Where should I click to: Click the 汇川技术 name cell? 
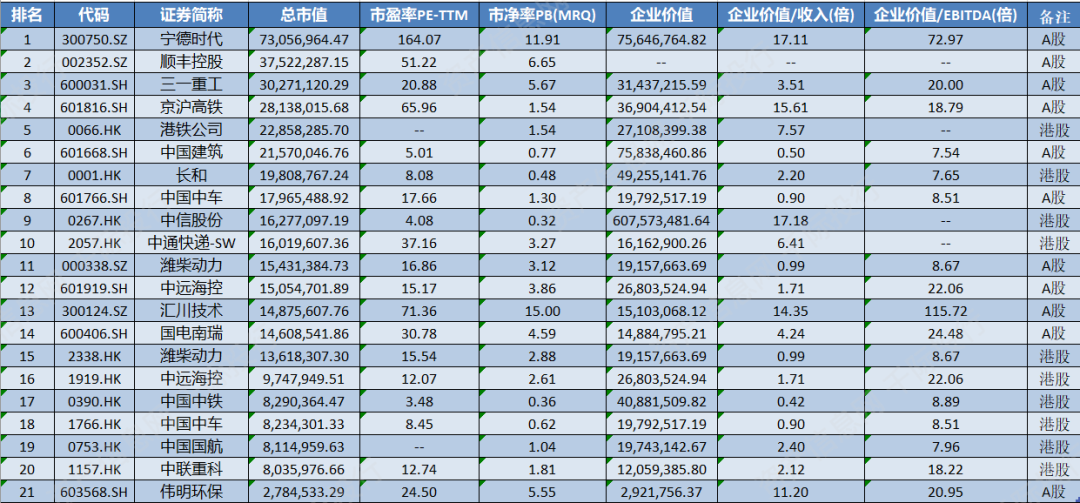click(x=191, y=311)
